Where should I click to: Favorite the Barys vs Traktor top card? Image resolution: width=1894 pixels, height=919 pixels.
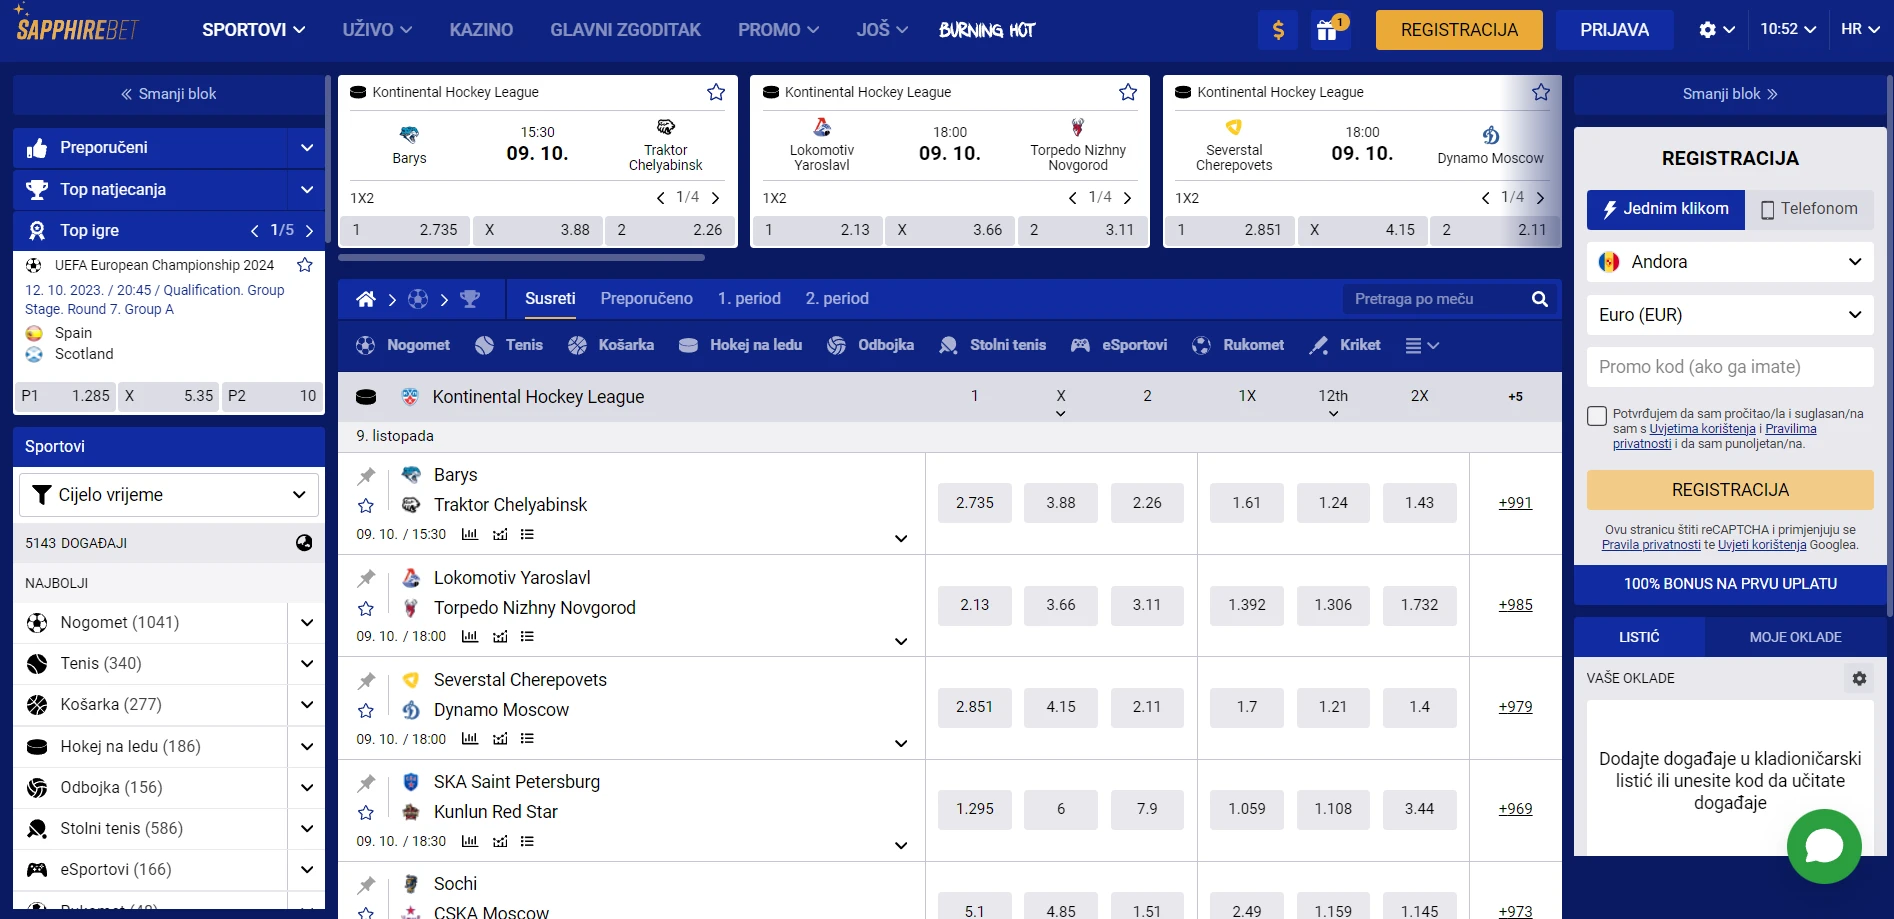click(716, 92)
